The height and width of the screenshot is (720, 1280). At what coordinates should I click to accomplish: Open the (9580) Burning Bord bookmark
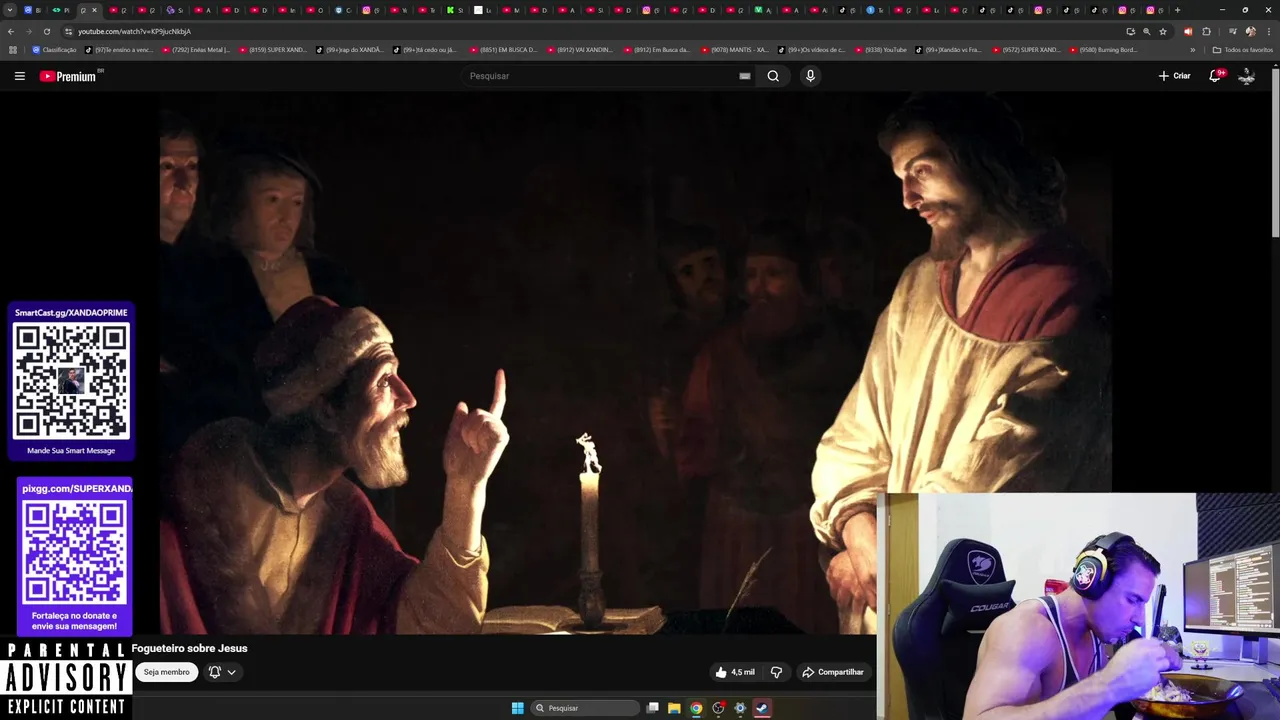[x=1103, y=50]
